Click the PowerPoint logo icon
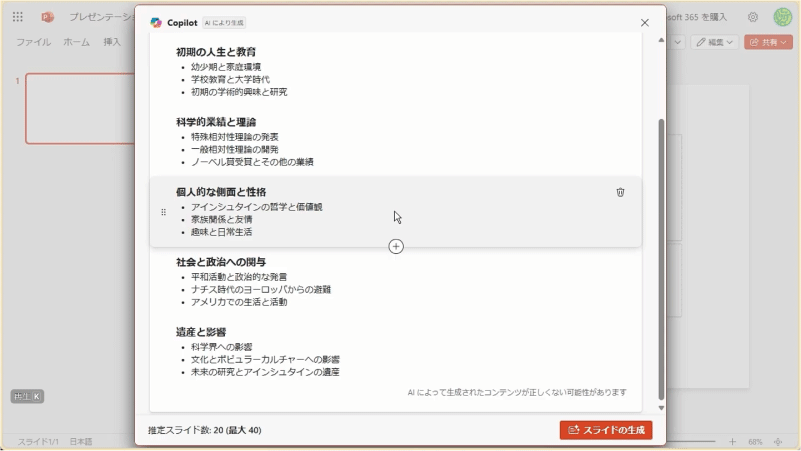801x451 pixels. pos(47,17)
